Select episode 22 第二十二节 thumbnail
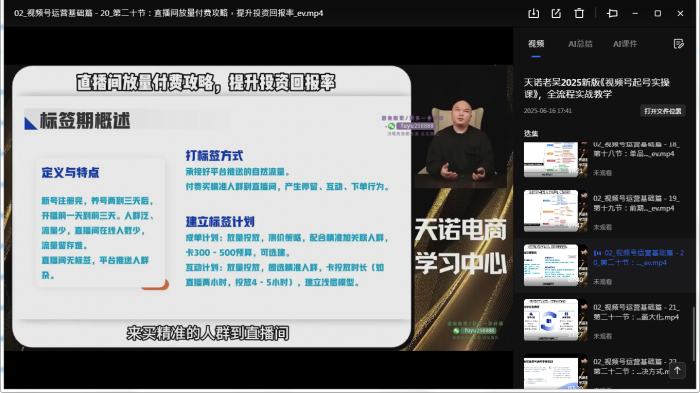The image size is (700, 393). (x=555, y=372)
